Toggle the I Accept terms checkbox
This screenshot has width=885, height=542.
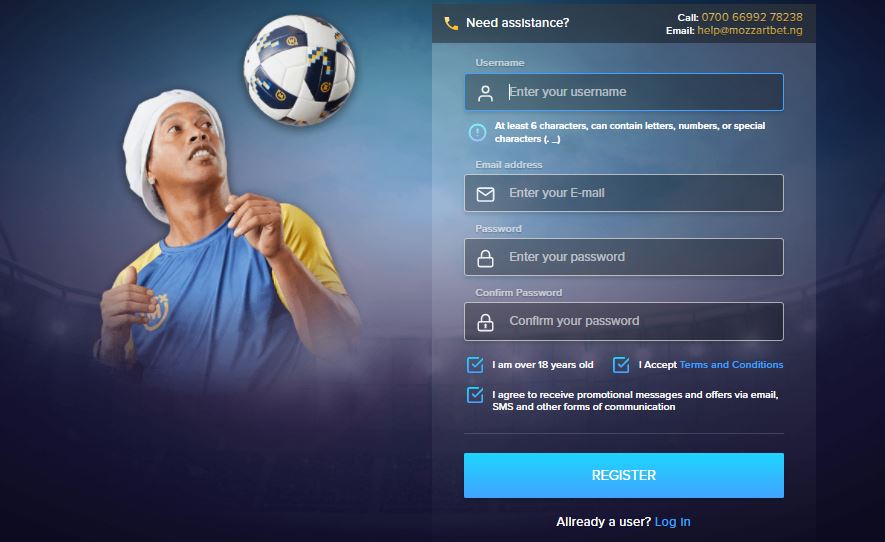(621, 365)
